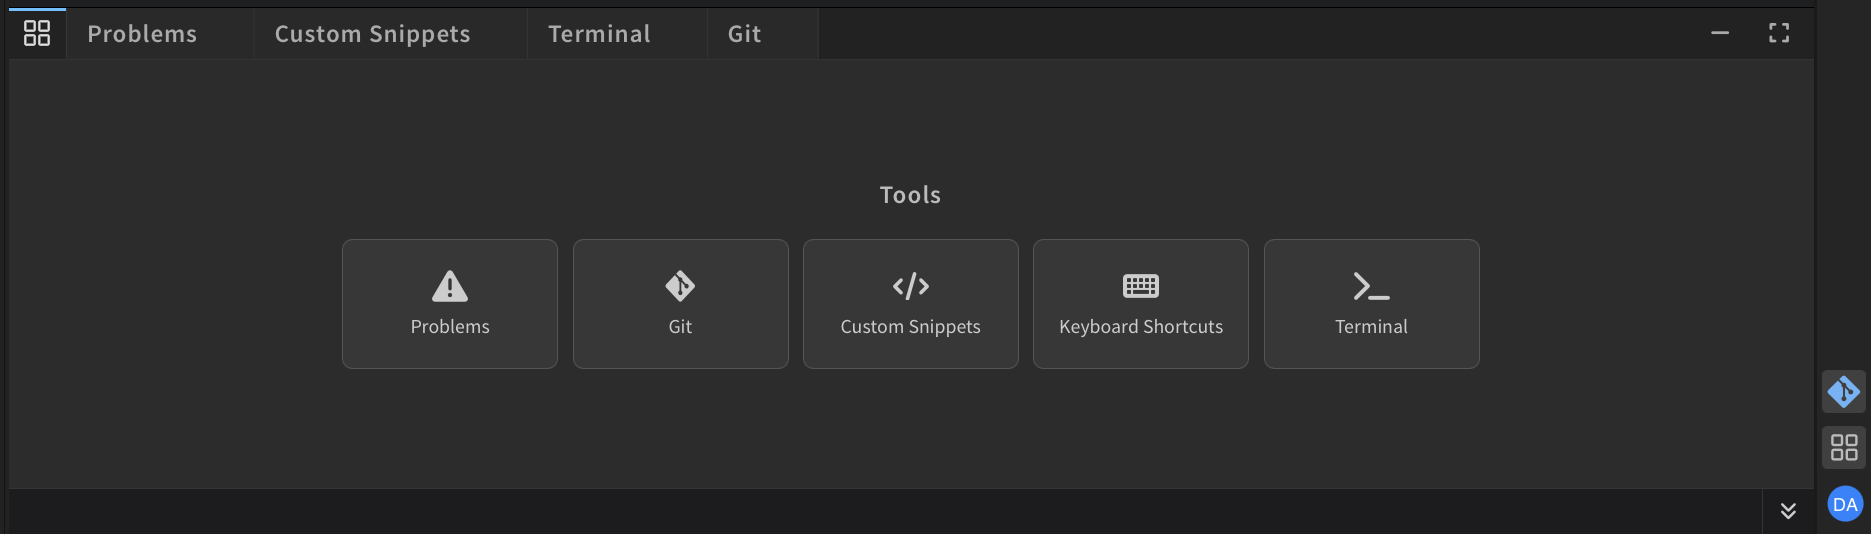Switch to the Custom Snippets tab

click(x=372, y=34)
